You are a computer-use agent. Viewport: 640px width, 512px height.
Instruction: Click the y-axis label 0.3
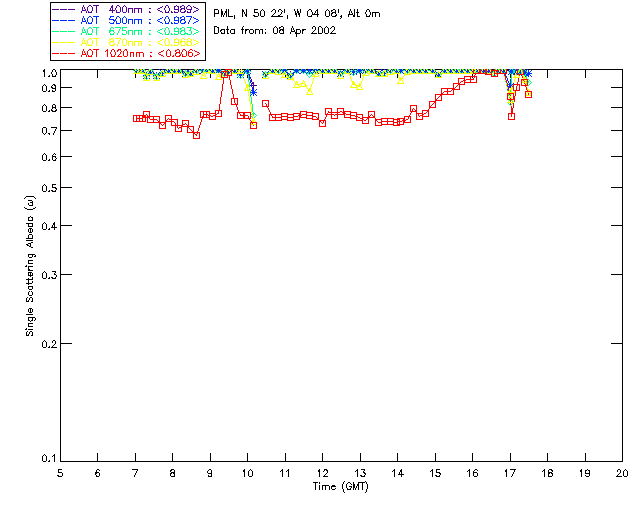point(49,275)
